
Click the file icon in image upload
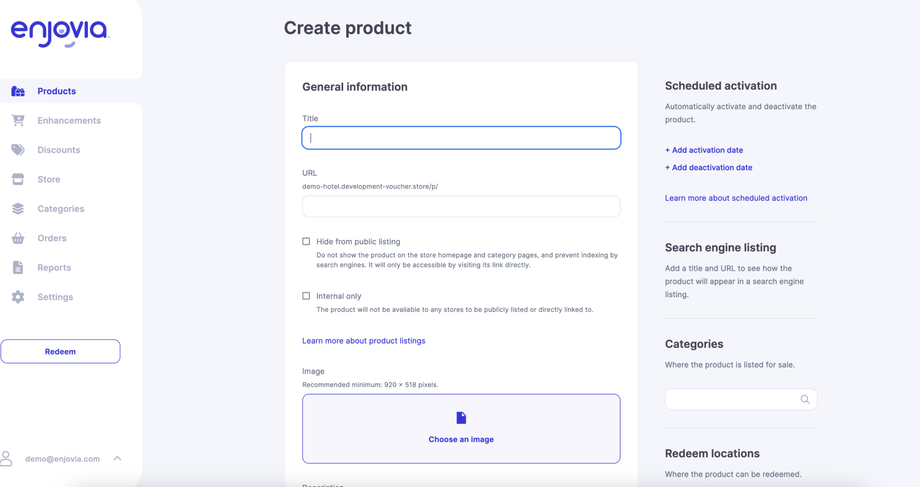point(461,418)
